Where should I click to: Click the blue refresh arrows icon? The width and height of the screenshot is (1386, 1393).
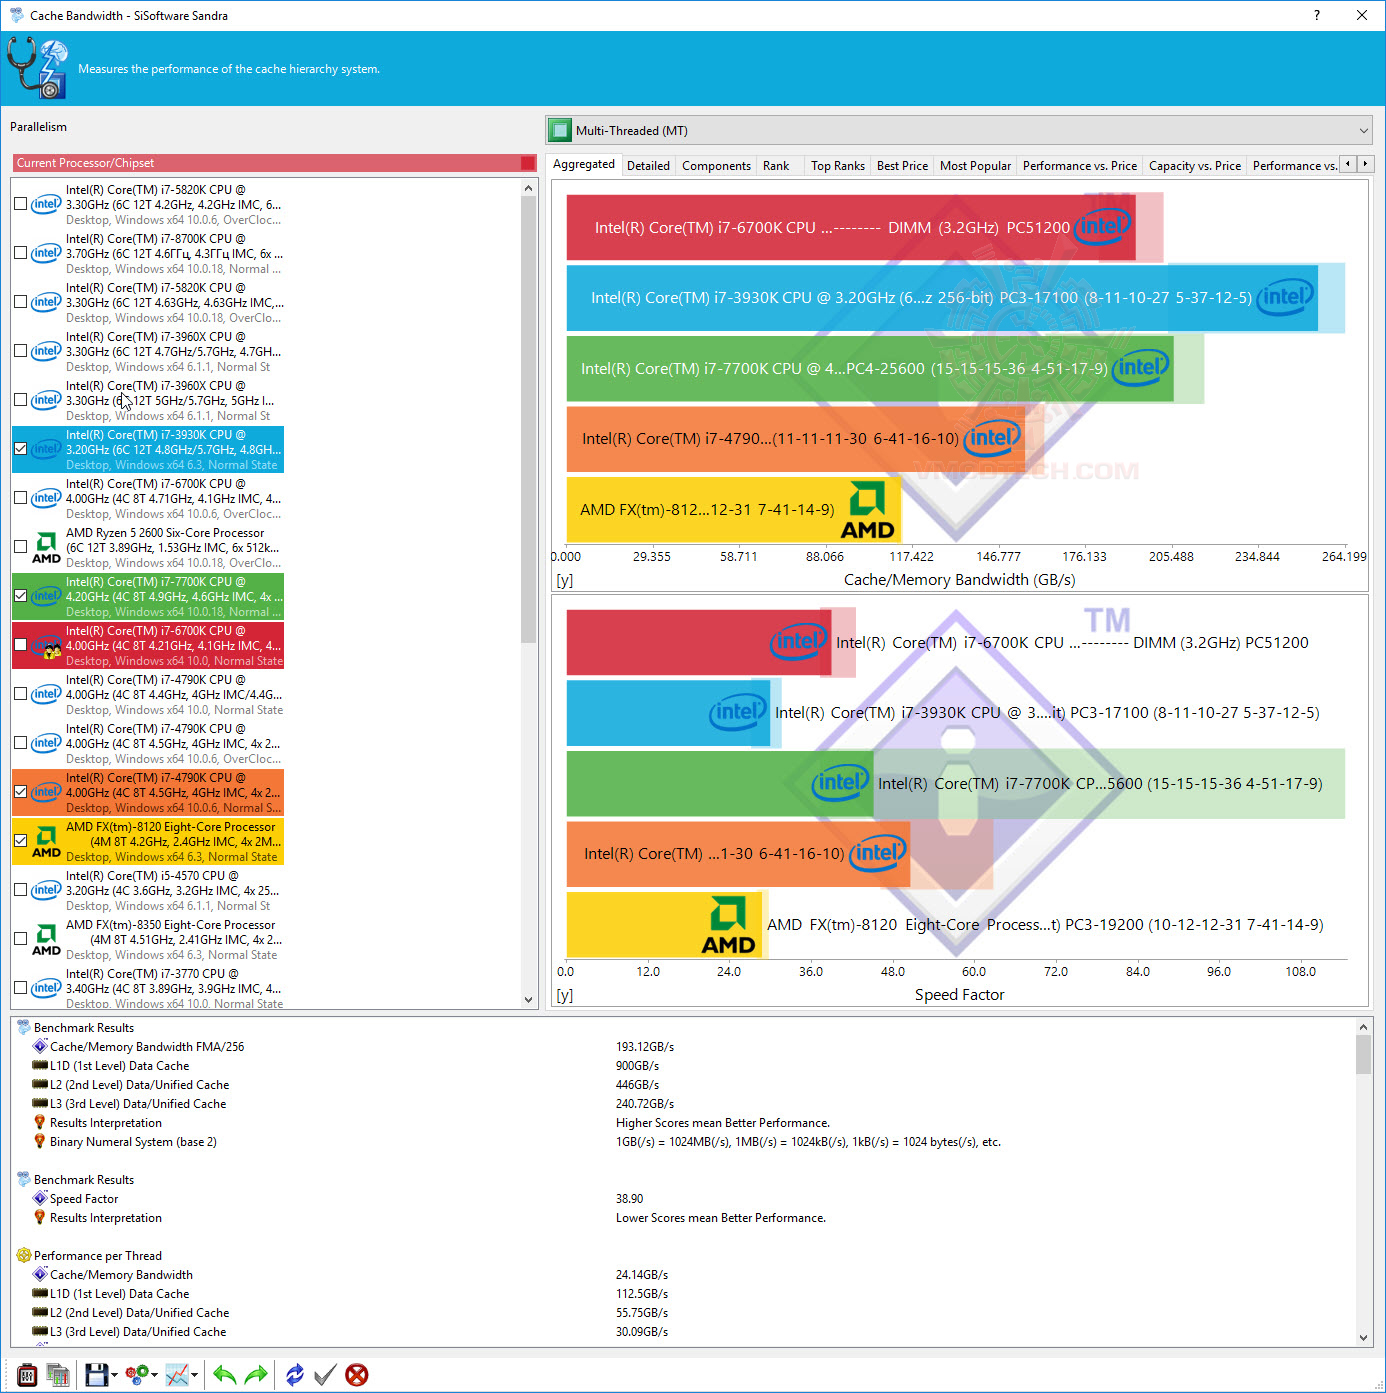[294, 1375]
